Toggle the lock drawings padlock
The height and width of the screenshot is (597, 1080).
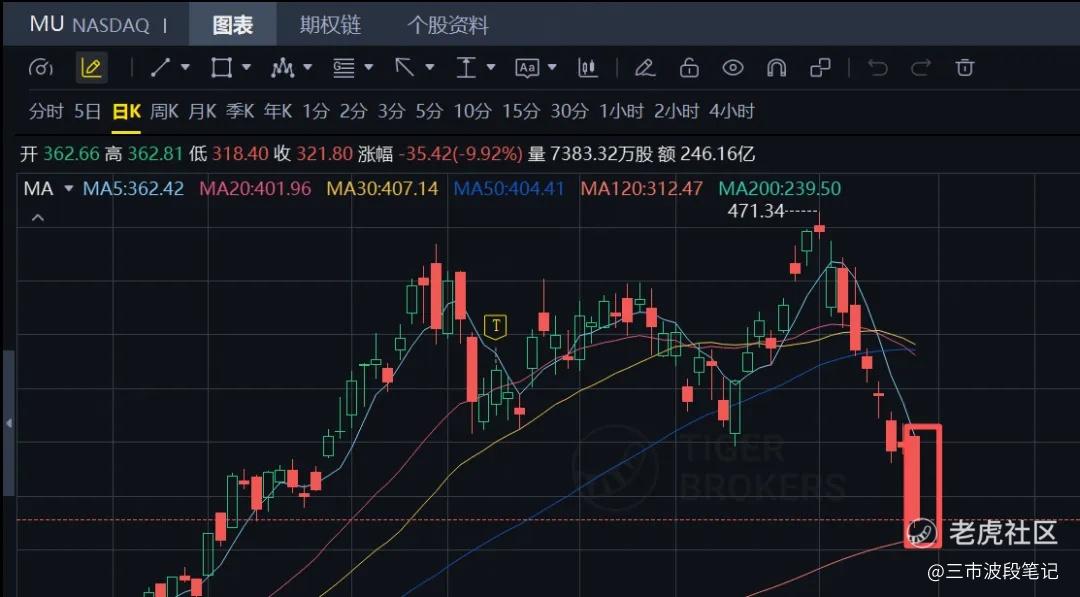point(689,67)
